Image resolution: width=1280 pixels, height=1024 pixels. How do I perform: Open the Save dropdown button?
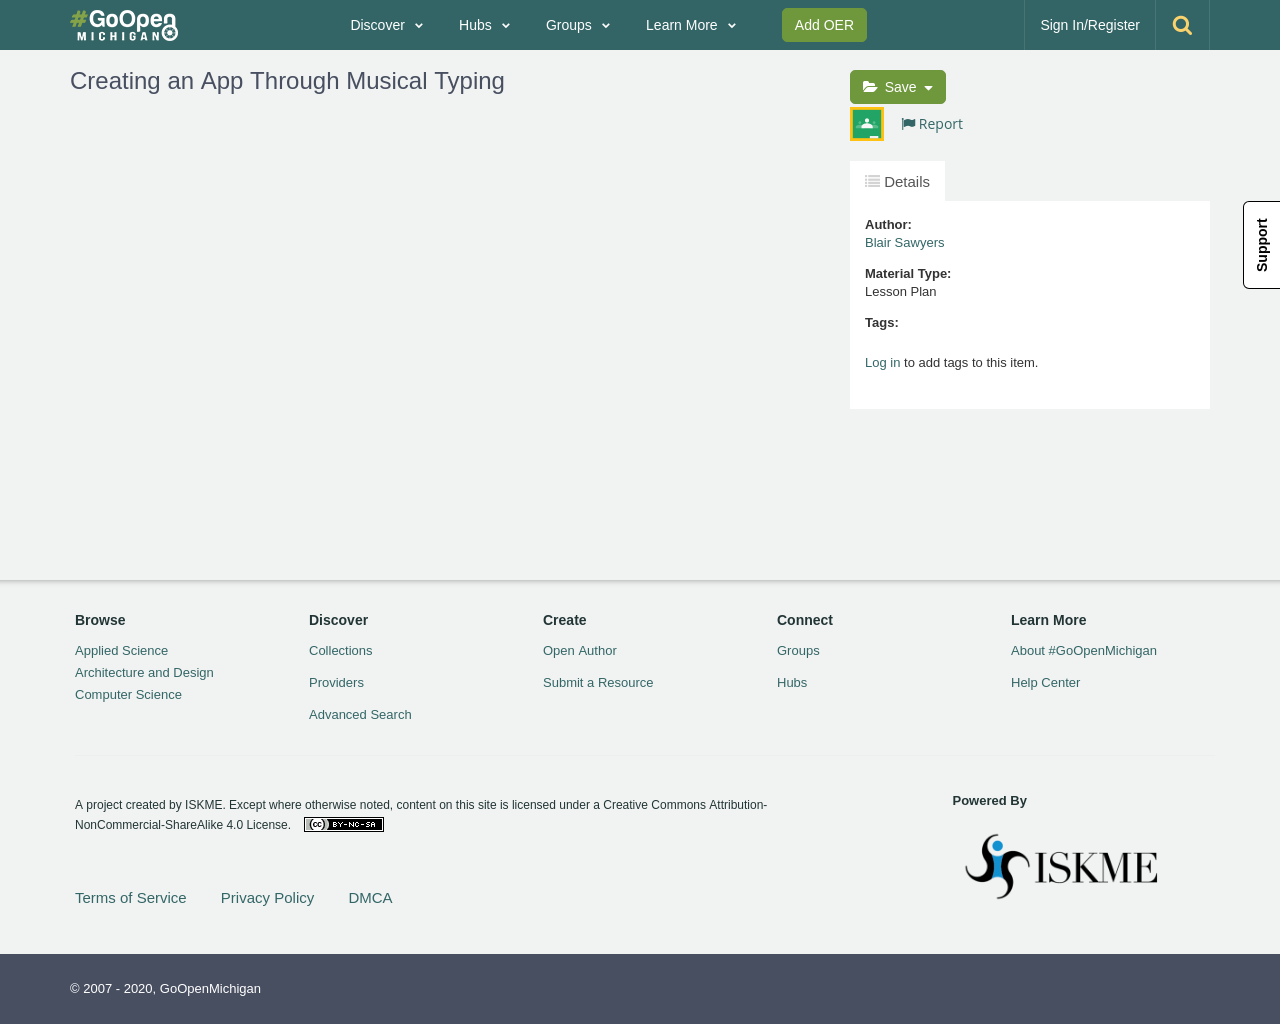pyautogui.click(x=897, y=87)
